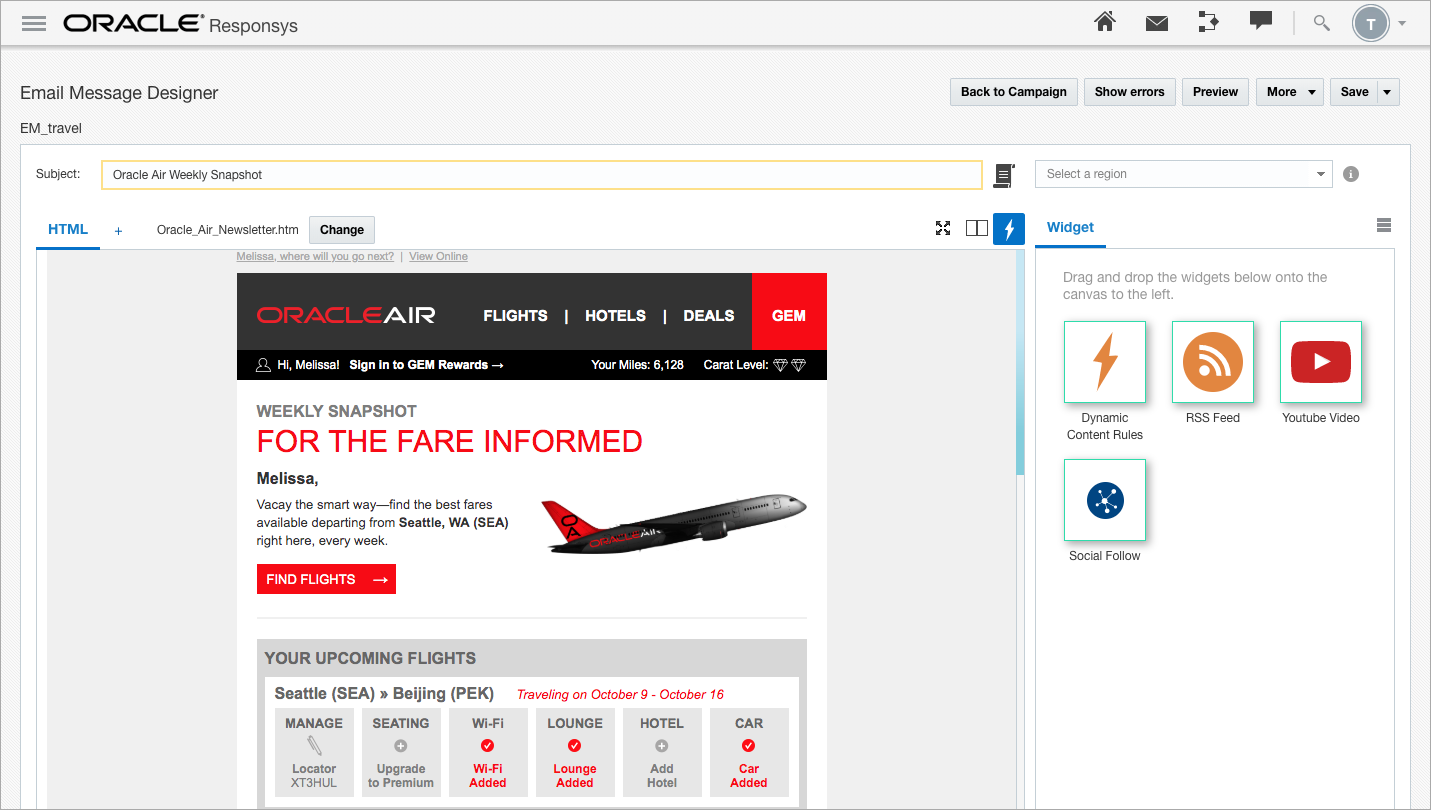
Task: Click 'Traveling on October 9 - October 16'
Action: (x=620, y=695)
